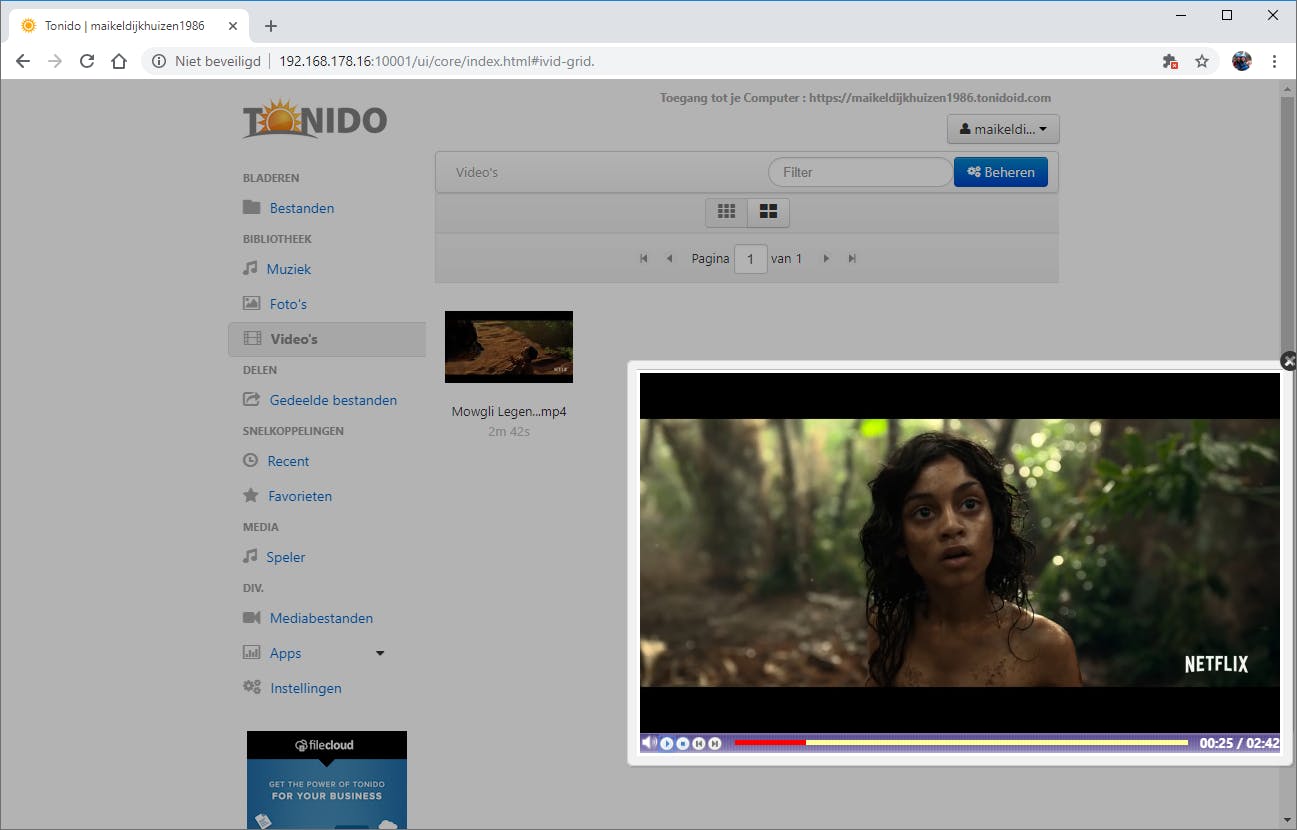Viewport: 1297px width, 830px height.
Task: Click the Foto's picture icon
Action: click(252, 303)
